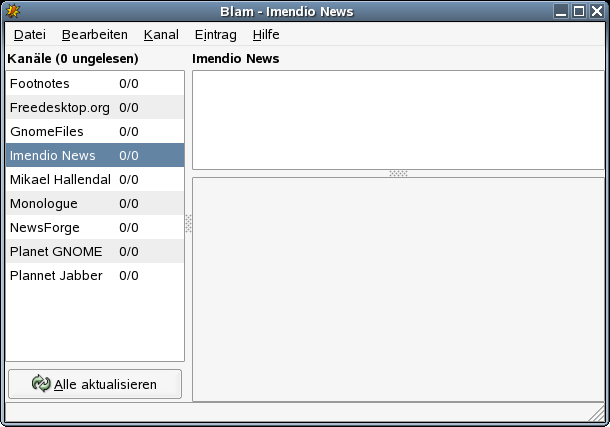Select the GnomeFiles channel
610x427 pixels.
95,131
